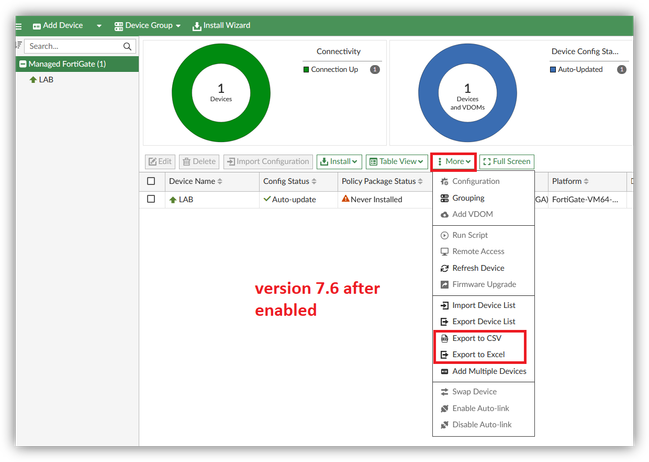Open the Install dropdown

[x=339, y=161]
